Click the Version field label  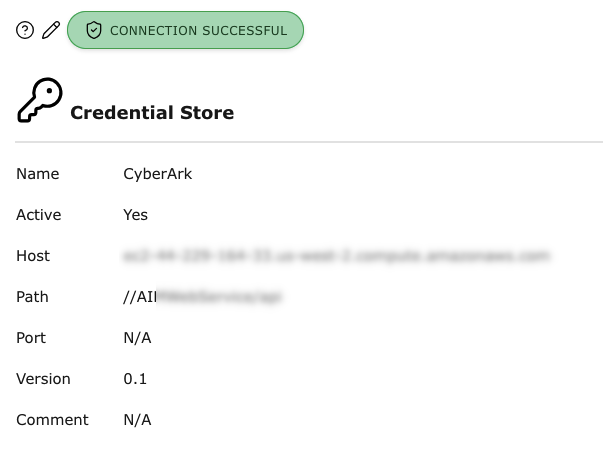point(43,379)
